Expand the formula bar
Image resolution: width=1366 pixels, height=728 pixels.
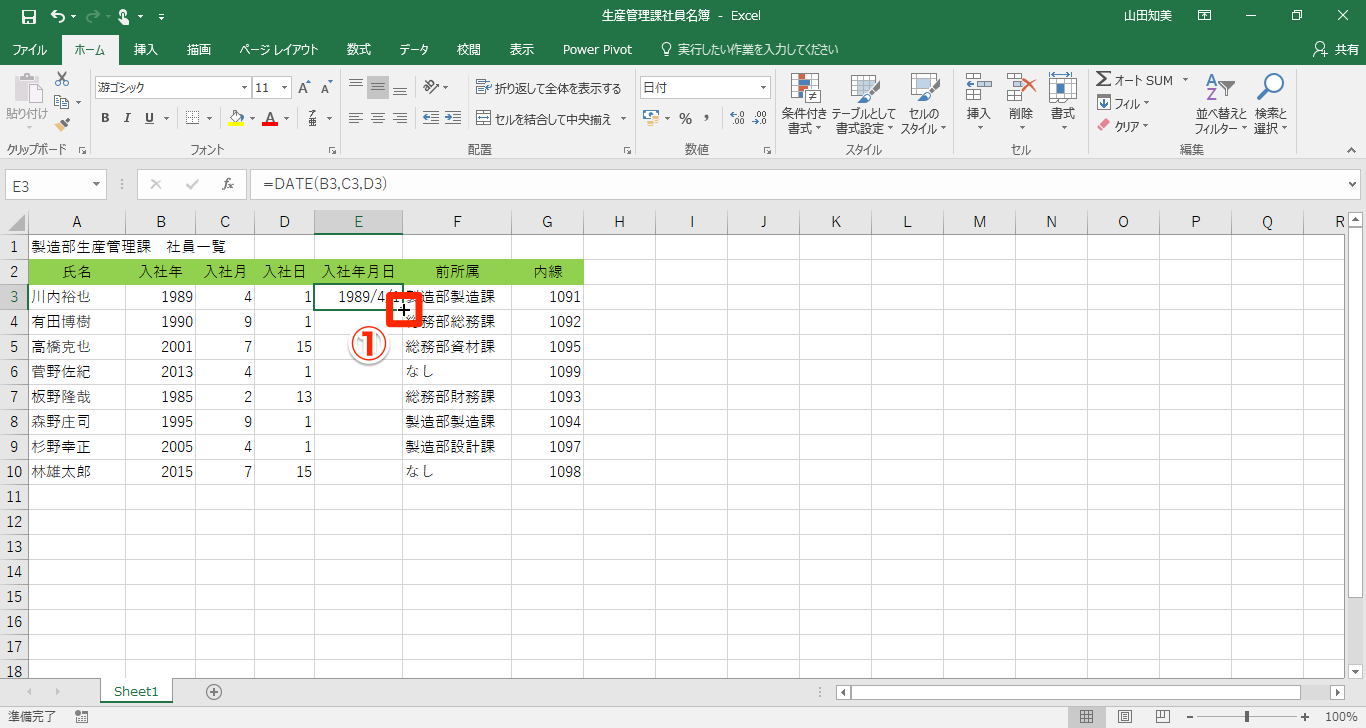point(1353,184)
